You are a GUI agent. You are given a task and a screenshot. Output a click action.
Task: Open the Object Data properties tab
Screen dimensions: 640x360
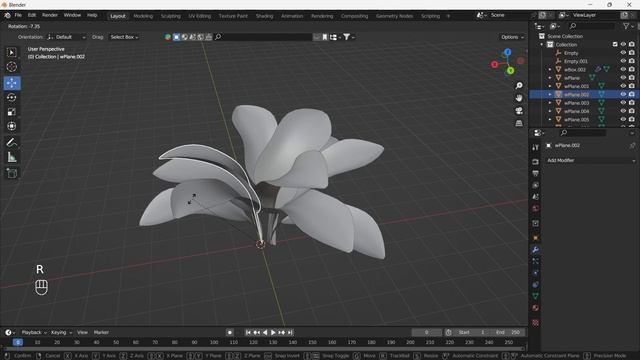tap(536, 296)
